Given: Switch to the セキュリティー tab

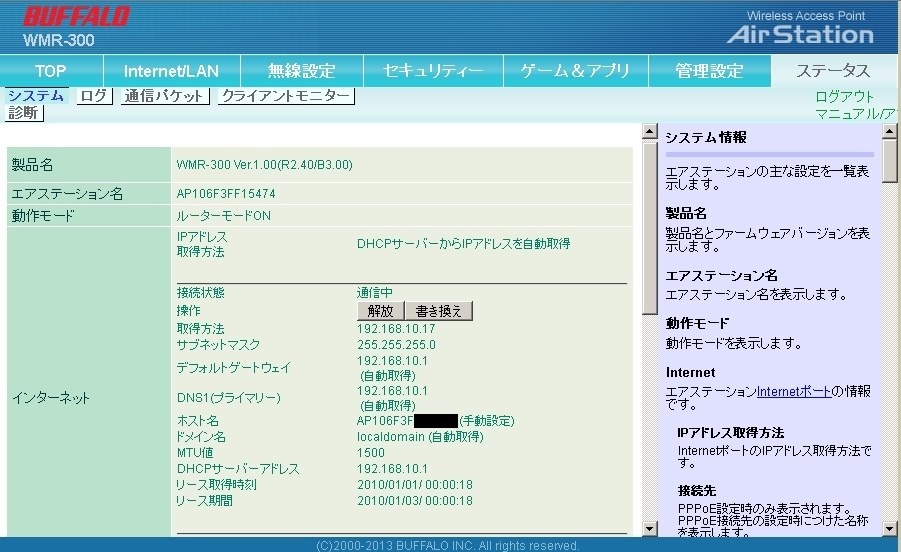Looking at the screenshot, I should coord(433,71).
